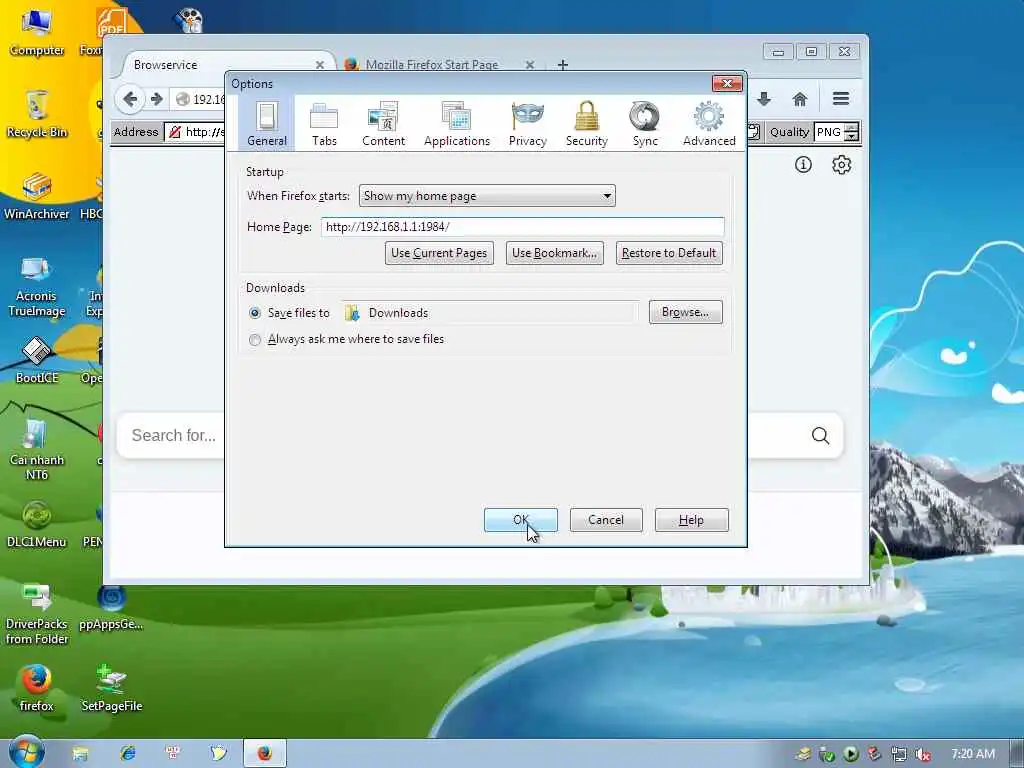Click Firefox taskbar button
This screenshot has width=1024, height=768.
[264, 754]
